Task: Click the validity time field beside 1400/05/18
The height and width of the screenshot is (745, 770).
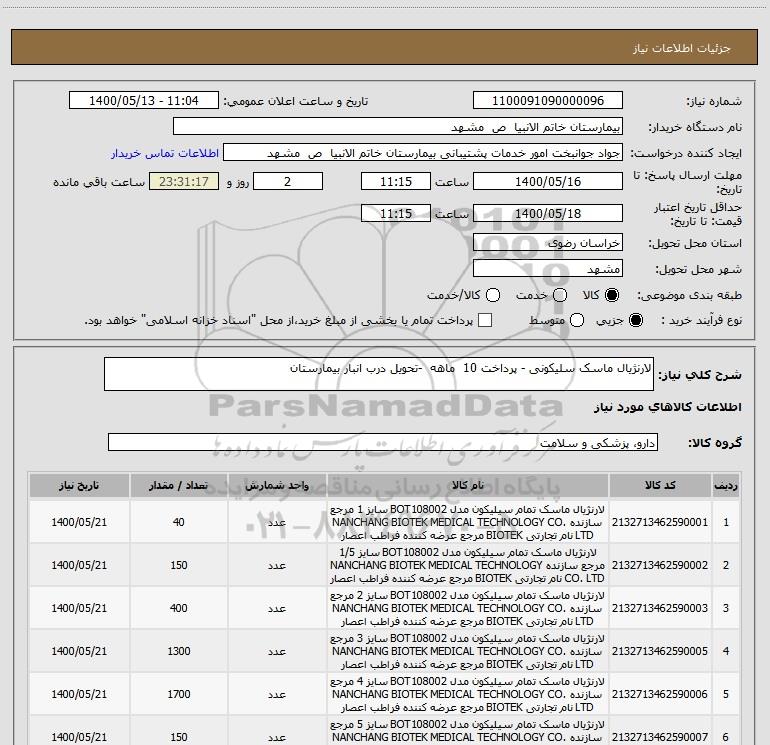Action: 396,213
